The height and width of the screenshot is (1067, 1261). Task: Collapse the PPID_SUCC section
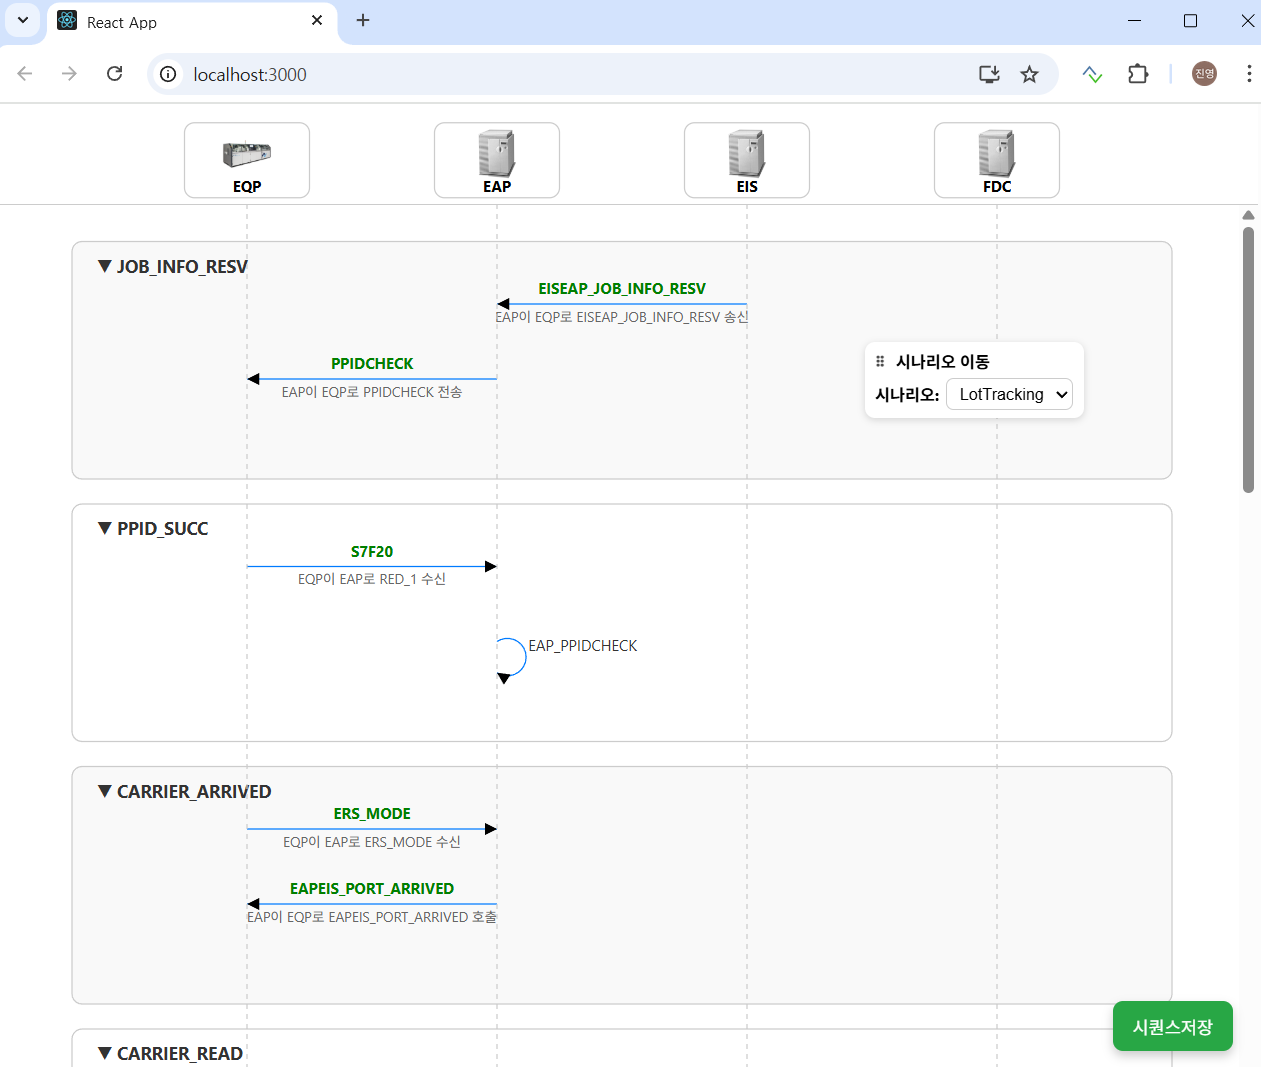coord(105,529)
